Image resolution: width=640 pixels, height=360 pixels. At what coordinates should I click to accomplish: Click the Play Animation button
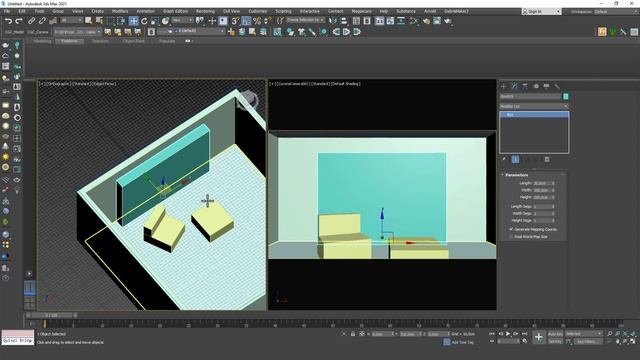tap(508, 334)
